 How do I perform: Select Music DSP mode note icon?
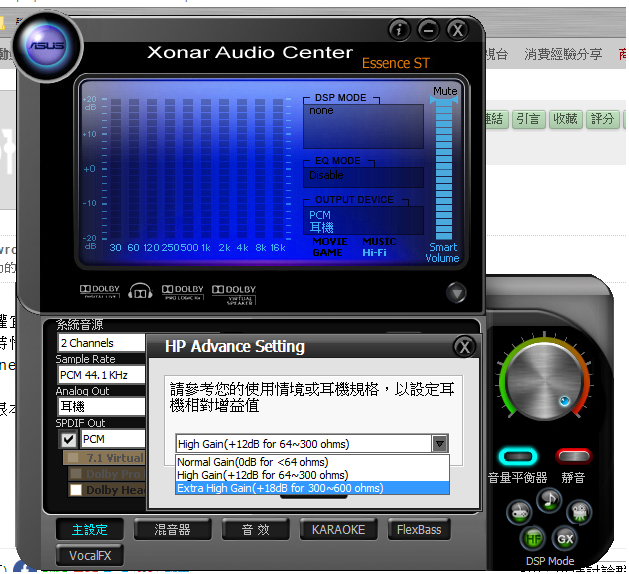tap(549, 500)
